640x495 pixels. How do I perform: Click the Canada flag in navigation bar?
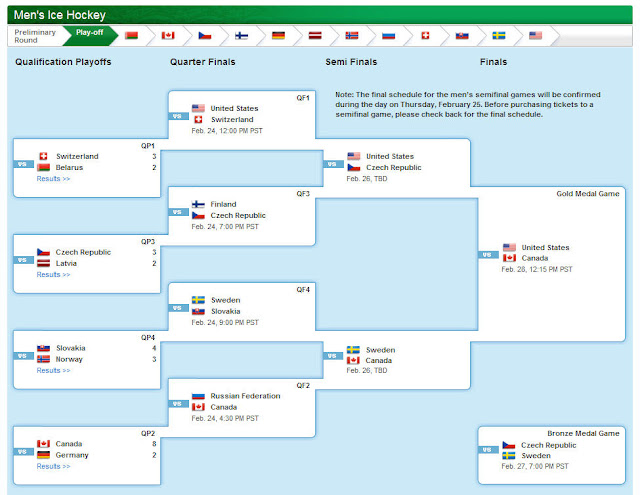pos(168,35)
